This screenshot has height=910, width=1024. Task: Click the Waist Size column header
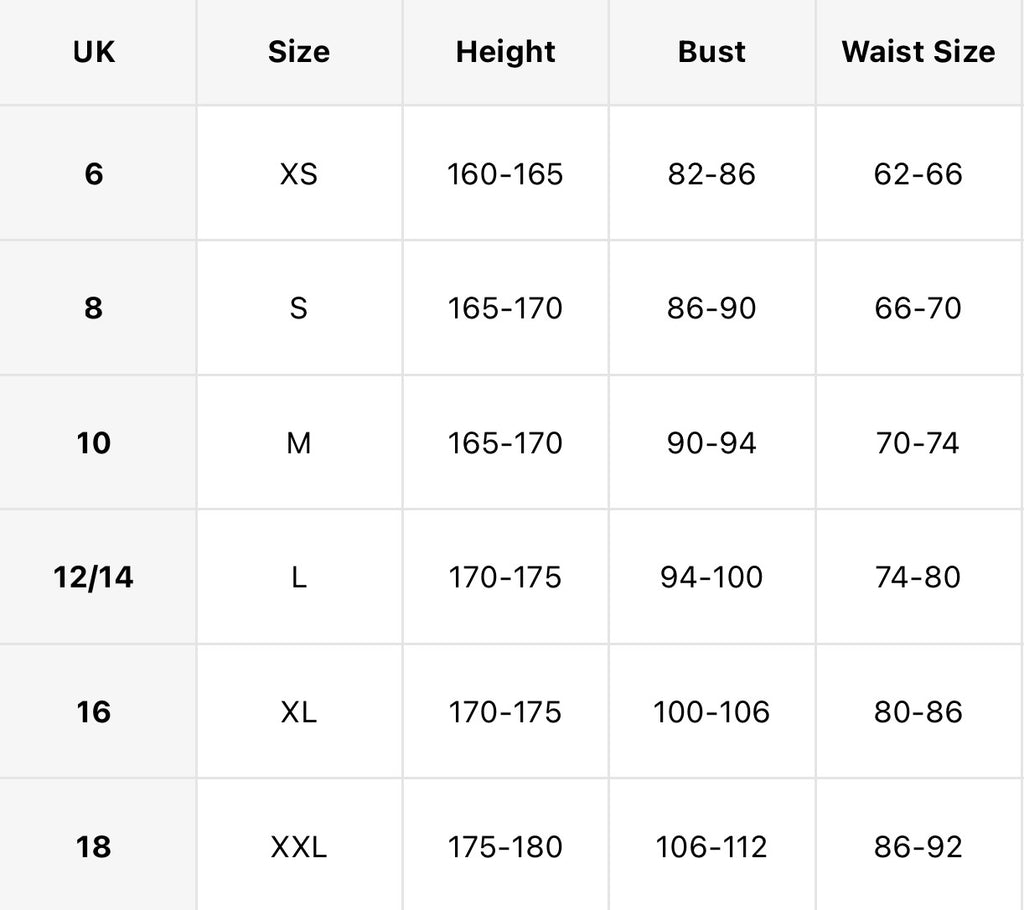918,52
